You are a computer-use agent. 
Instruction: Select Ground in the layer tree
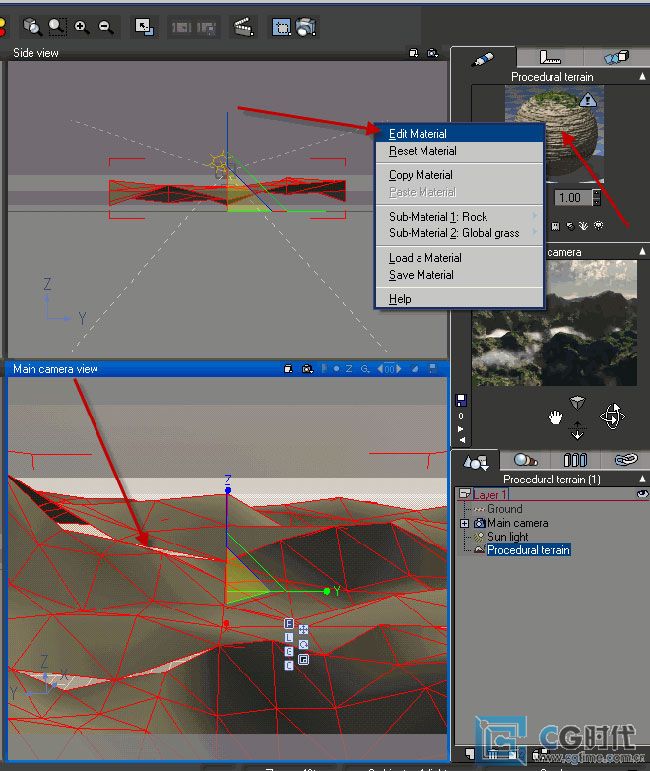pos(505,509)
